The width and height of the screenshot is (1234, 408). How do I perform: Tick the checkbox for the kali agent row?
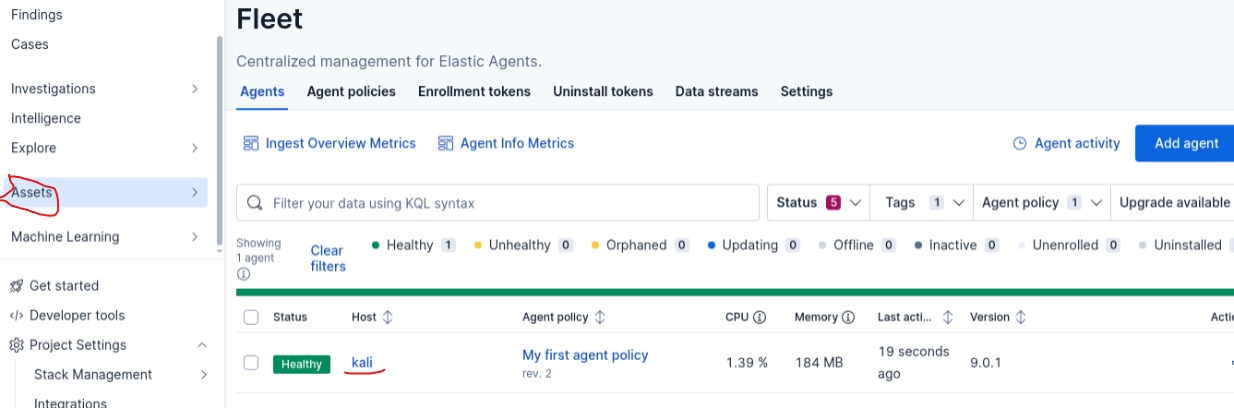coord(251,362)
